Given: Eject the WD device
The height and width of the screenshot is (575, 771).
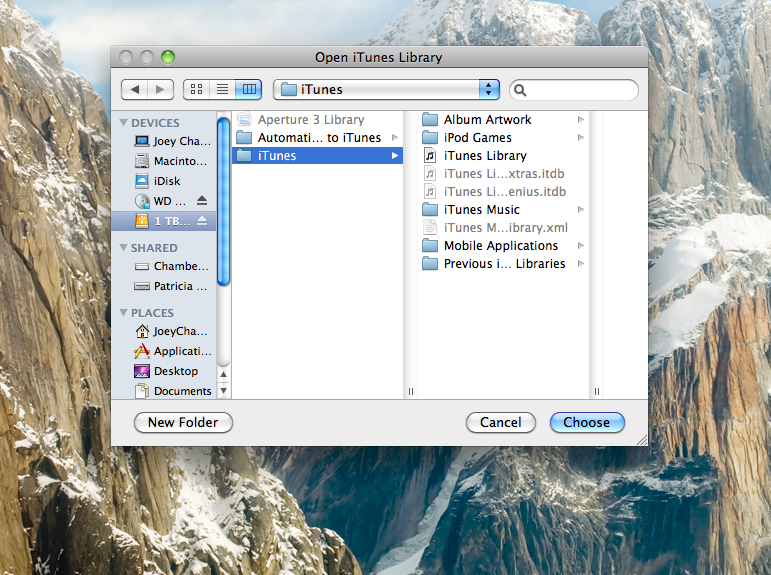Looking at the screenshot, I should click(202, 201).
